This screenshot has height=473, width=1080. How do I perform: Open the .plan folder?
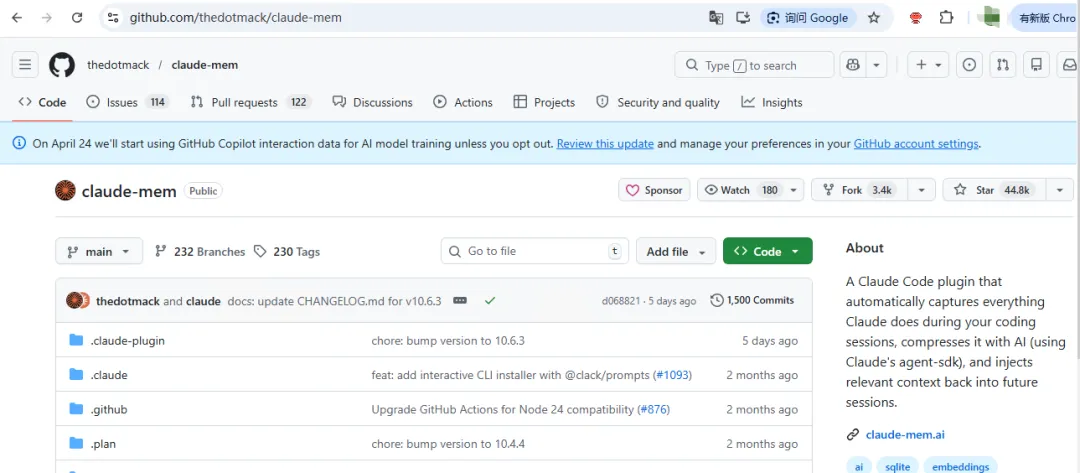pos(103,444)
